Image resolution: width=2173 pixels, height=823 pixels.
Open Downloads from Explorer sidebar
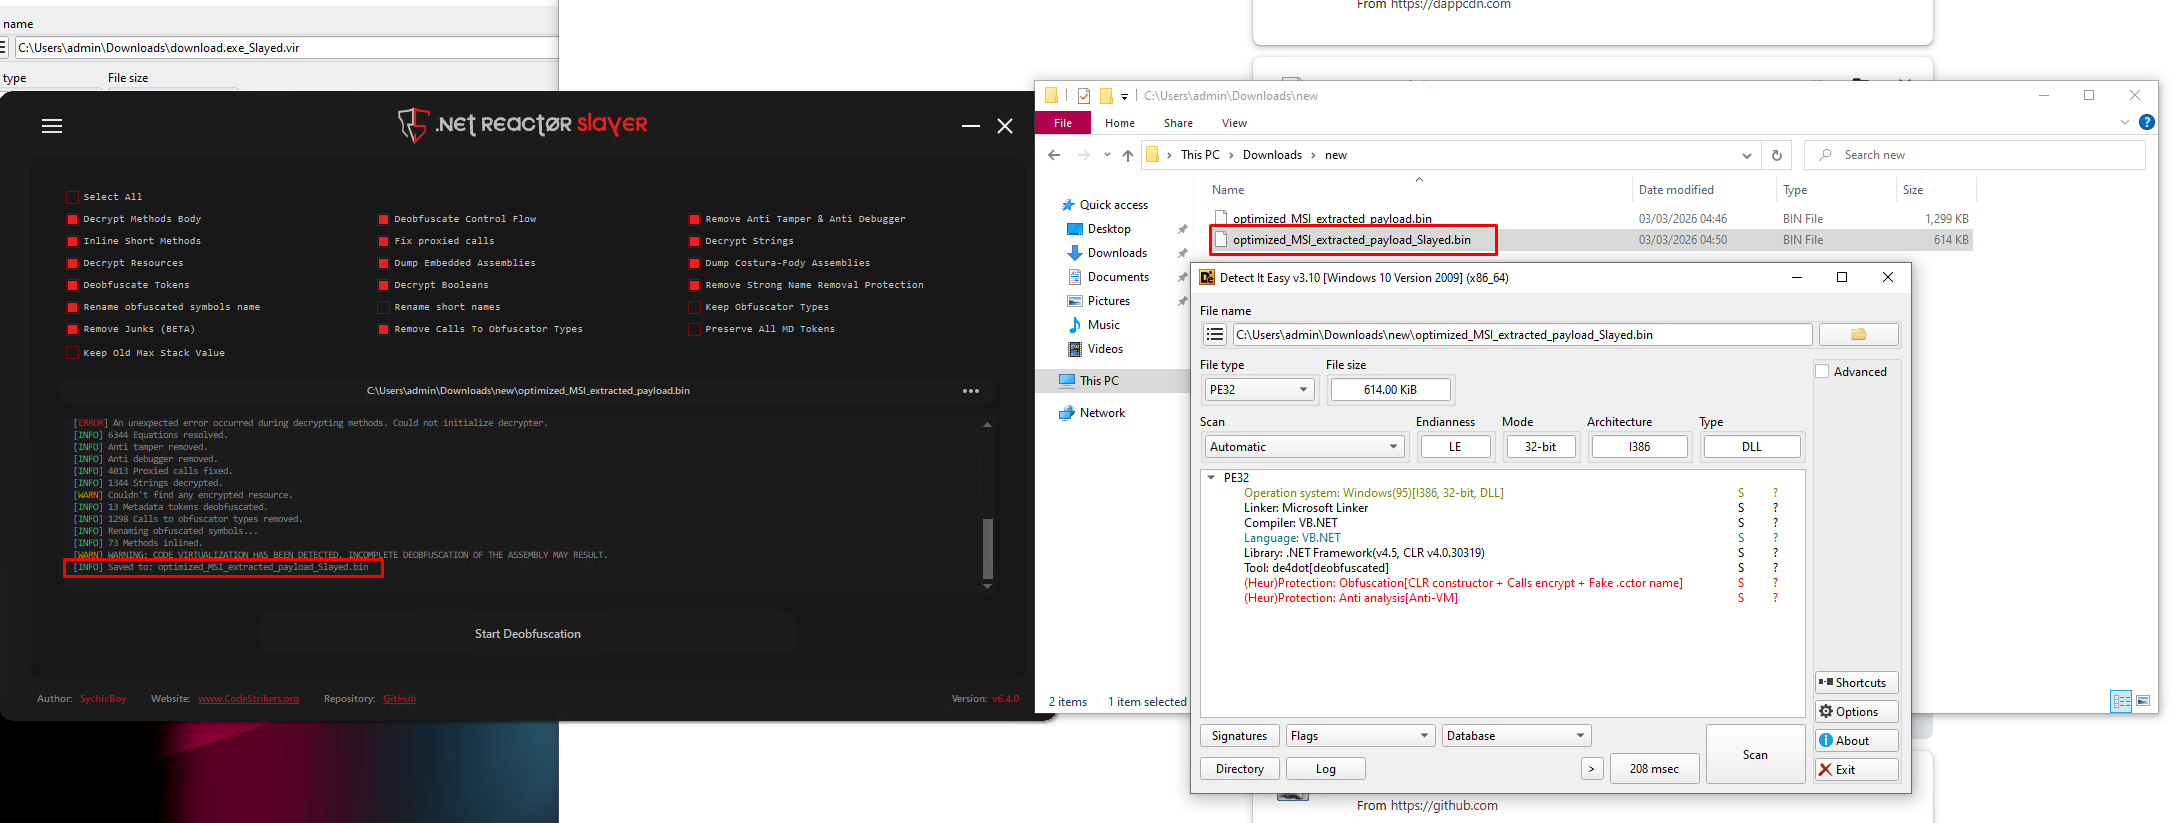[1117, 253]
